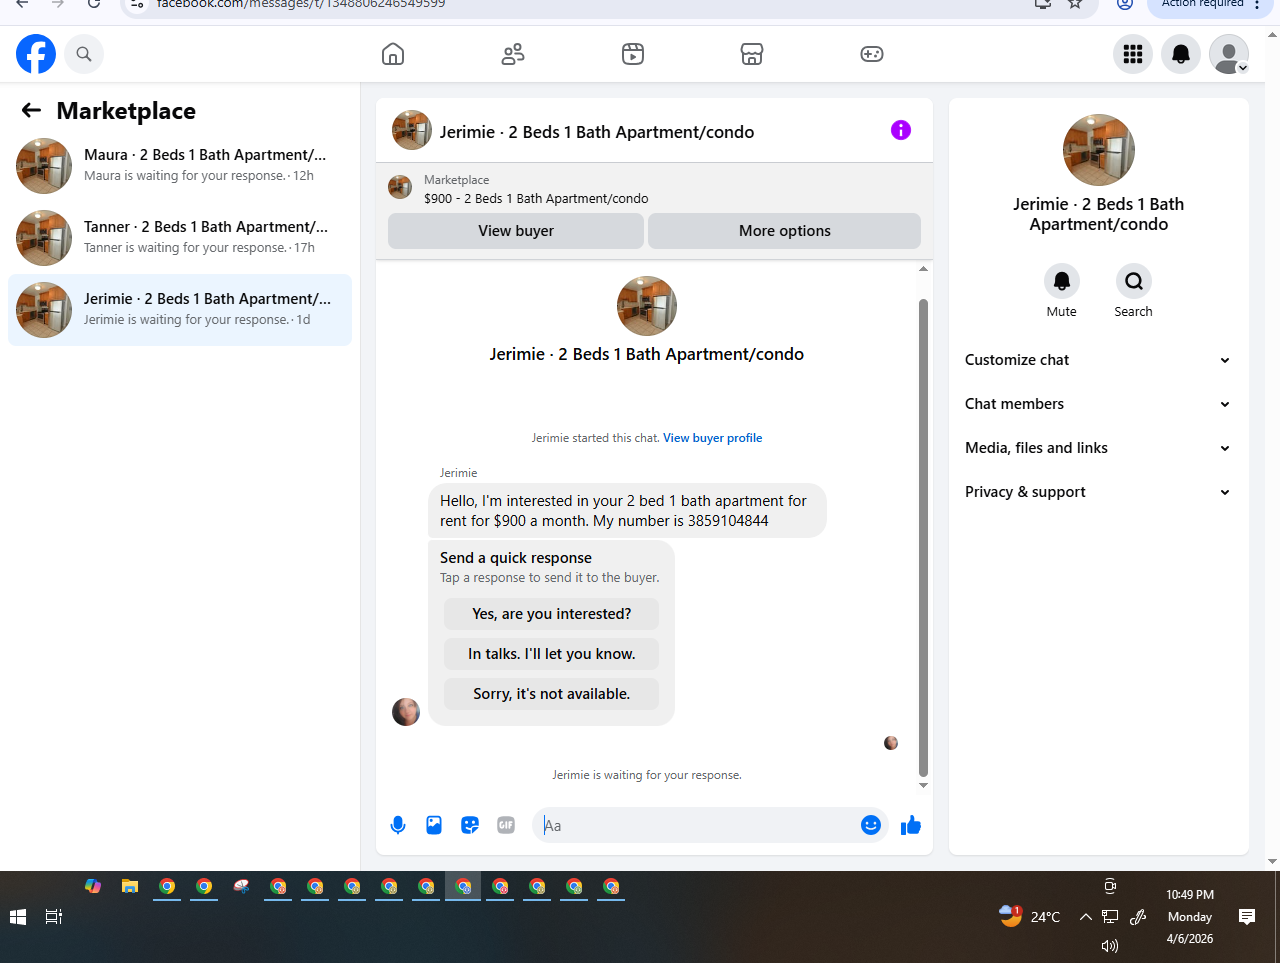Image resolution: width=1280 pixels, height=963 pixels.
Task: Open the account profile avatar menu
Action: [x=1229, y=54]
